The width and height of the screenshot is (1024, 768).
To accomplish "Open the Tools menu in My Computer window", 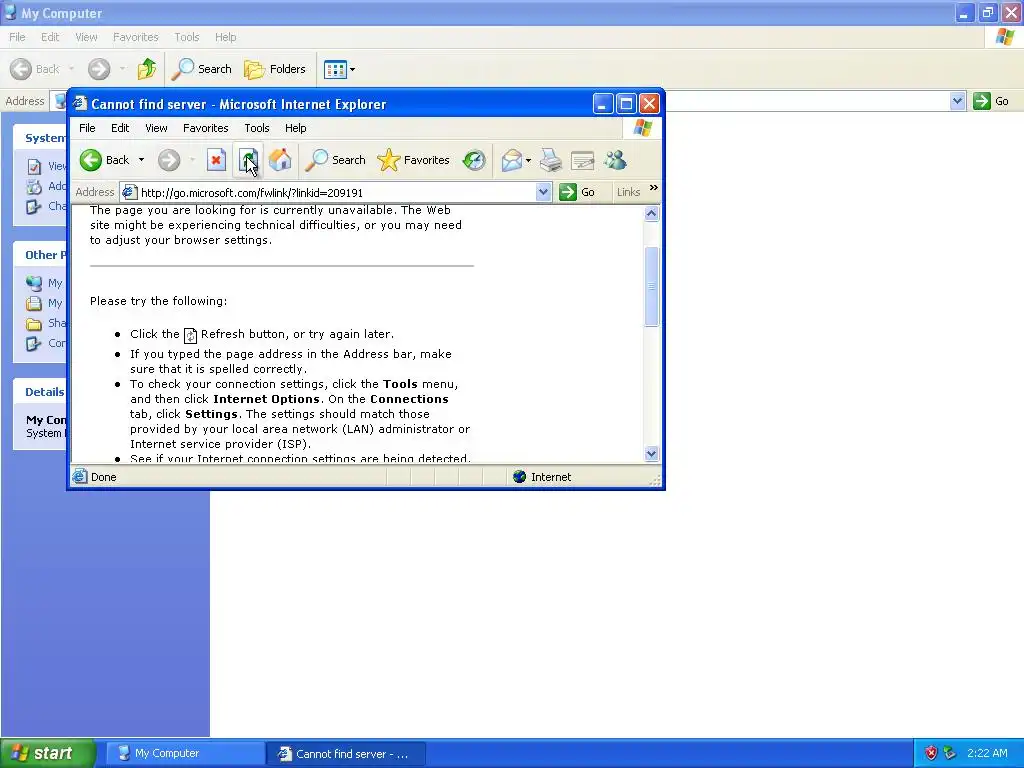I will (x=187, y=37).
